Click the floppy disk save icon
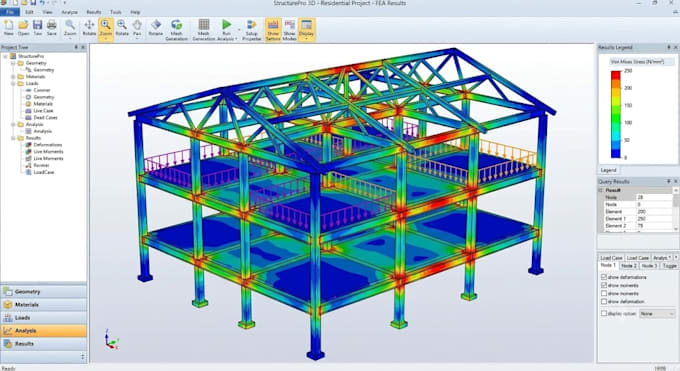 [x=38, y=25]
